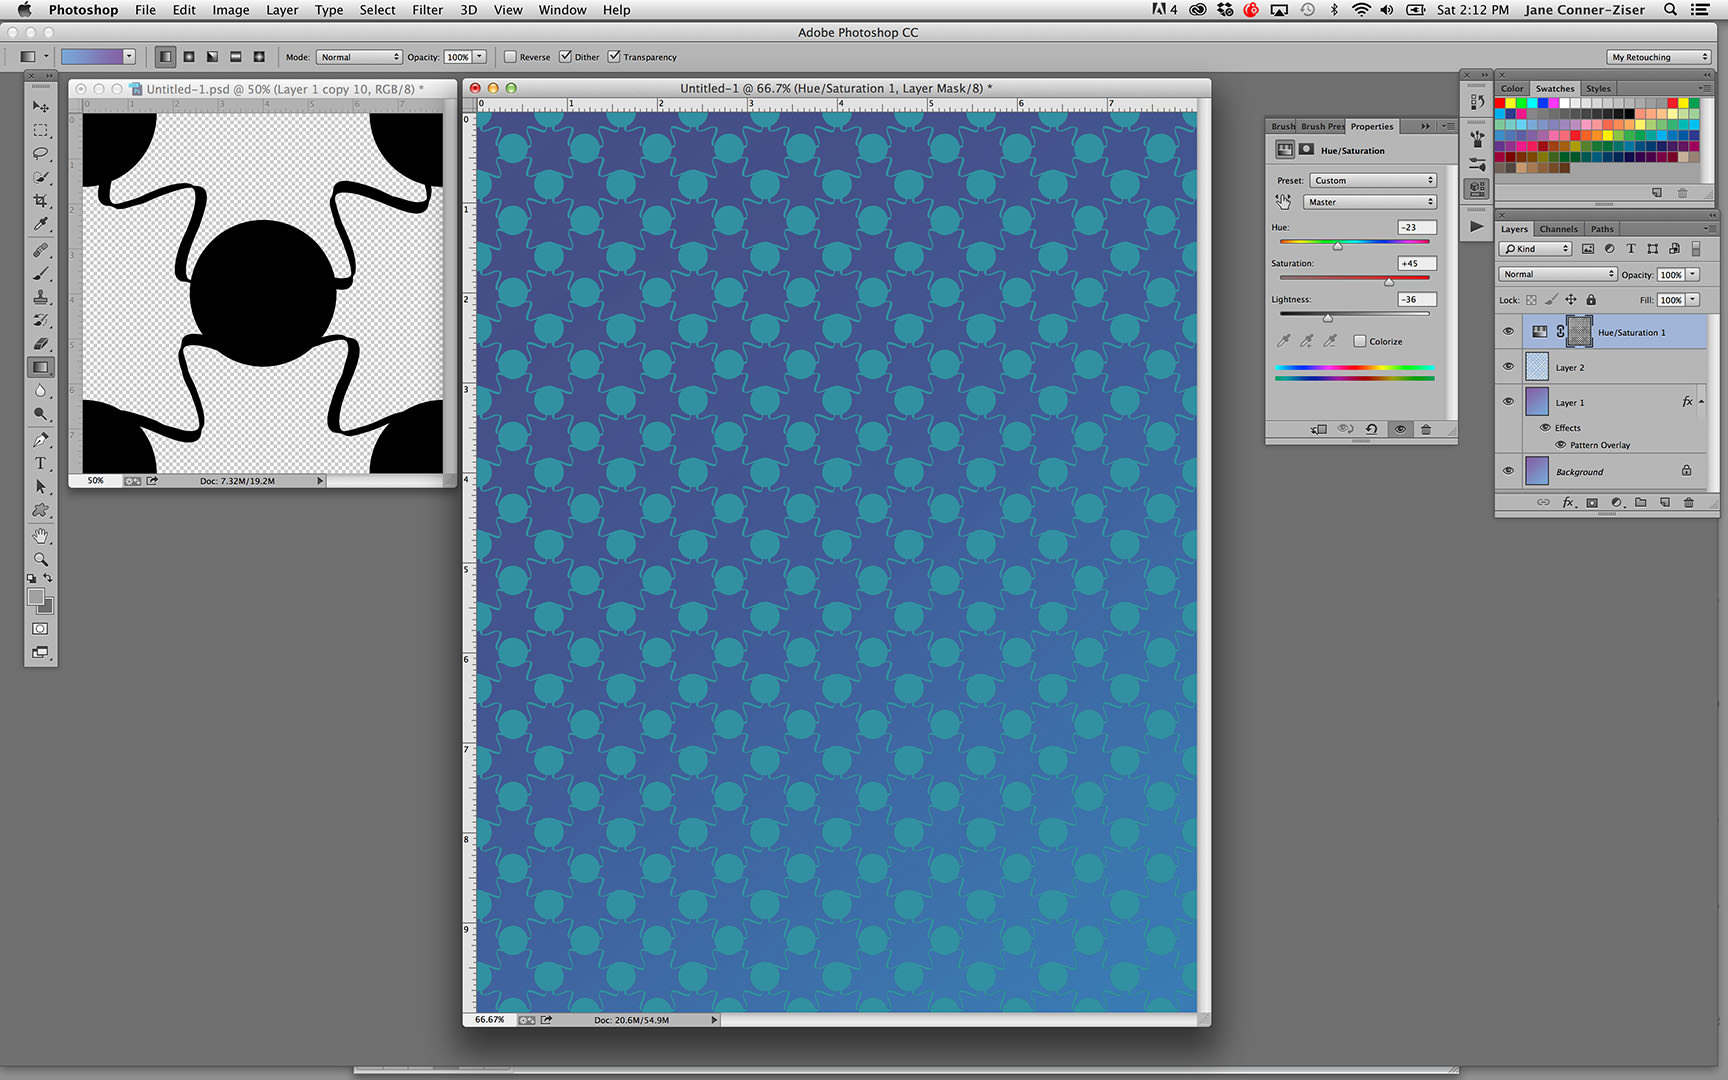Open the layer blend mode Normal dropdown
1728x1080 pixels.
1557,274
